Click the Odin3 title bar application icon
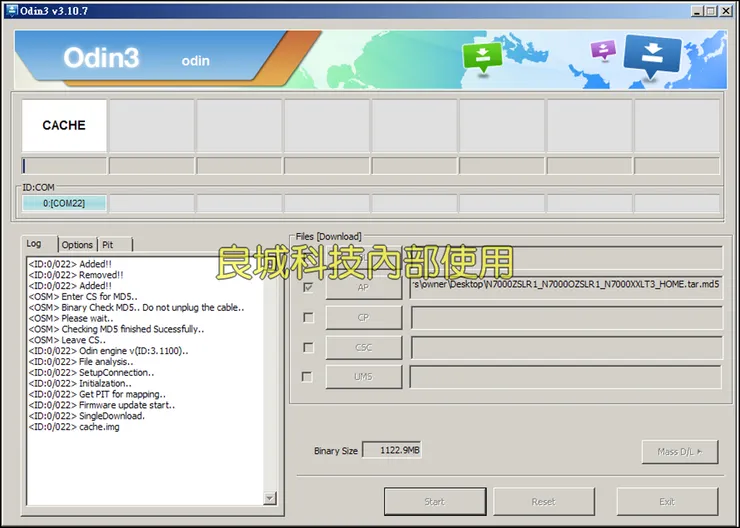The height and width of the screenshot is (528, 740). [x=11, y=10]
